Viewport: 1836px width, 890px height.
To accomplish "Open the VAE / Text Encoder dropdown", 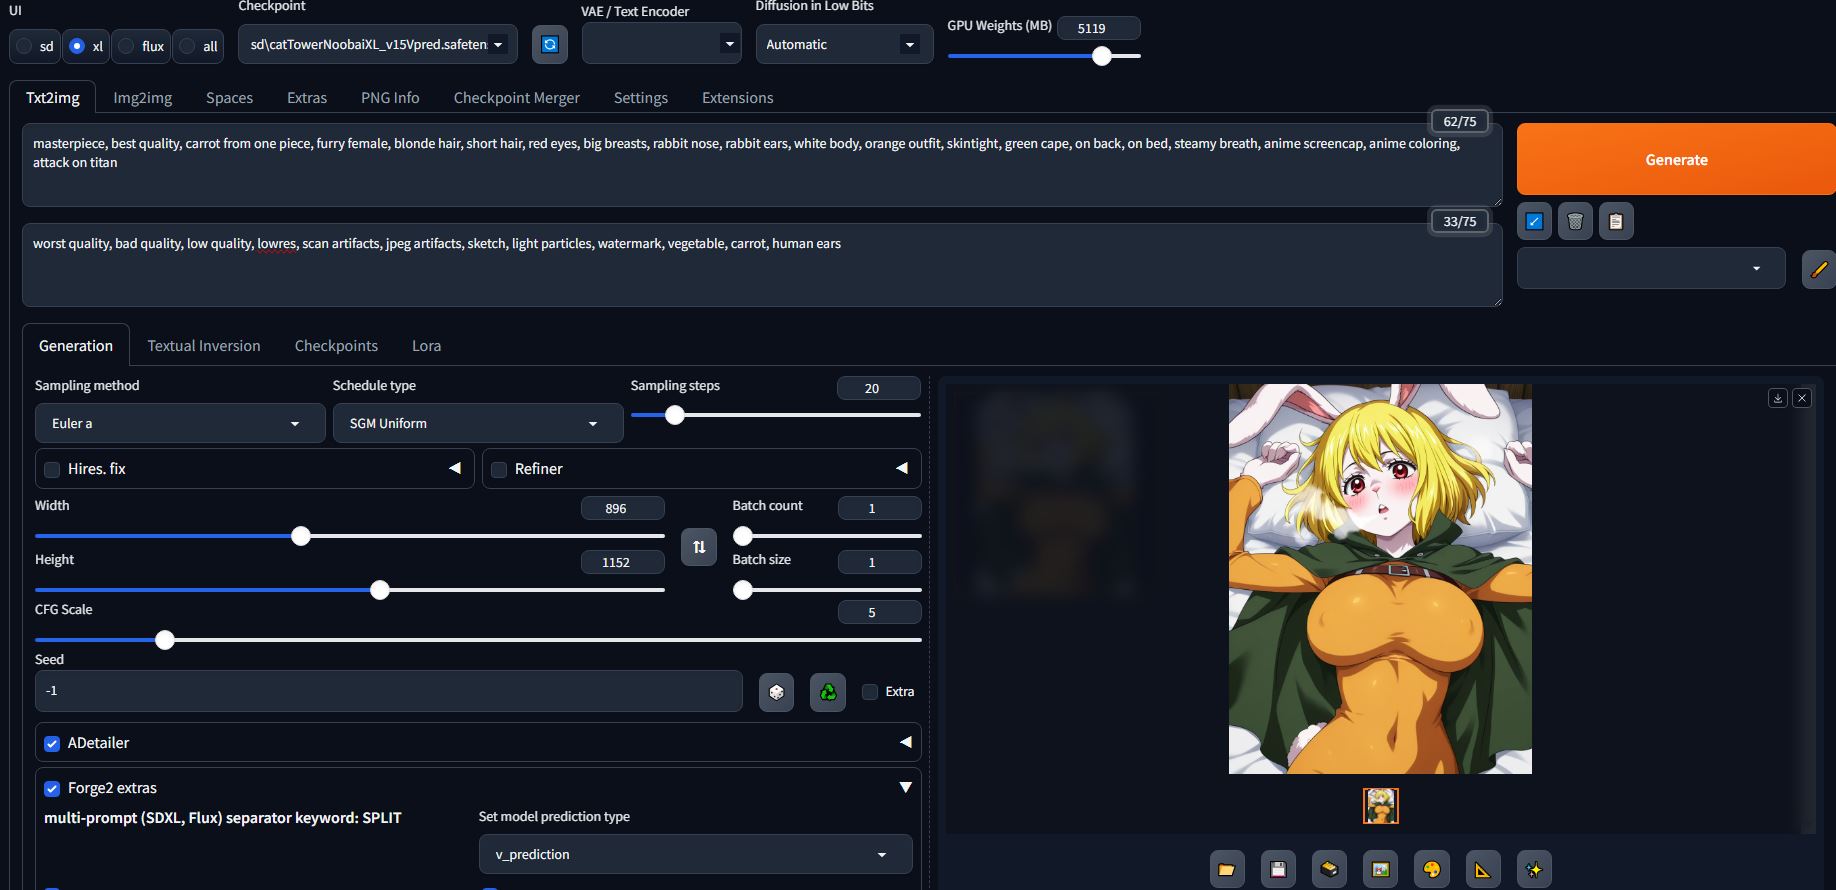I will point(661,44).
